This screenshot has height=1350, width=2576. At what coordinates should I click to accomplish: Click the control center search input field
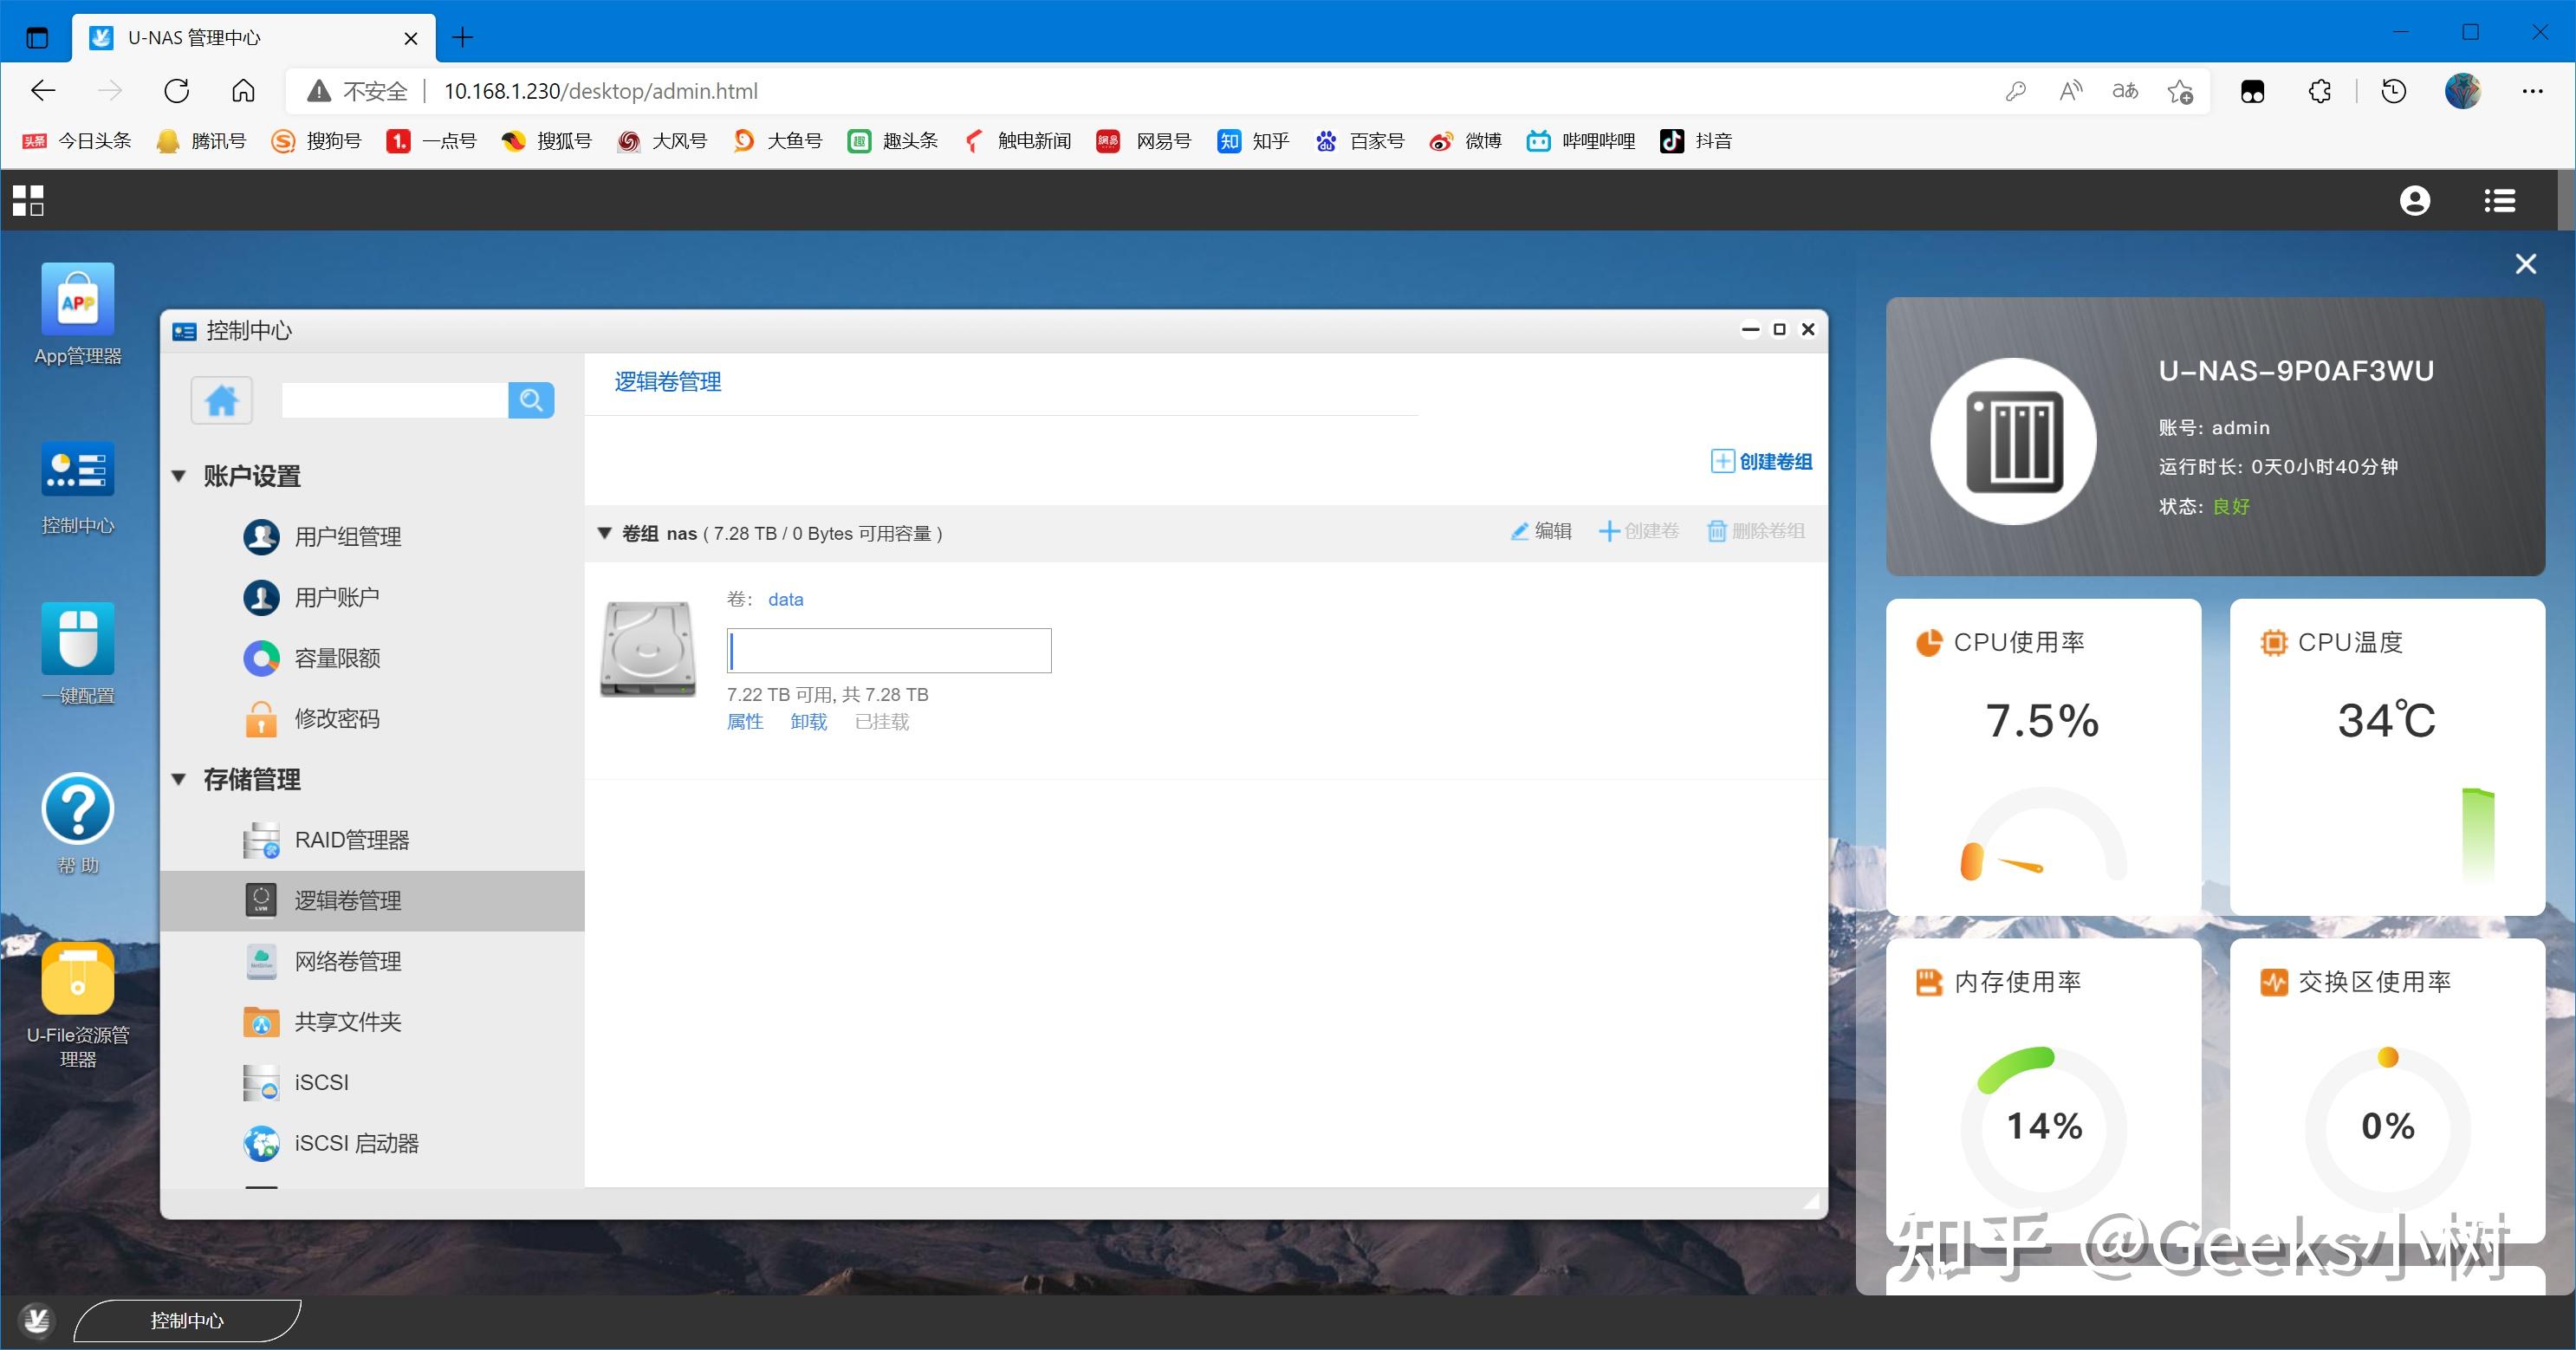pyautogui.click(x=394, y=401)
